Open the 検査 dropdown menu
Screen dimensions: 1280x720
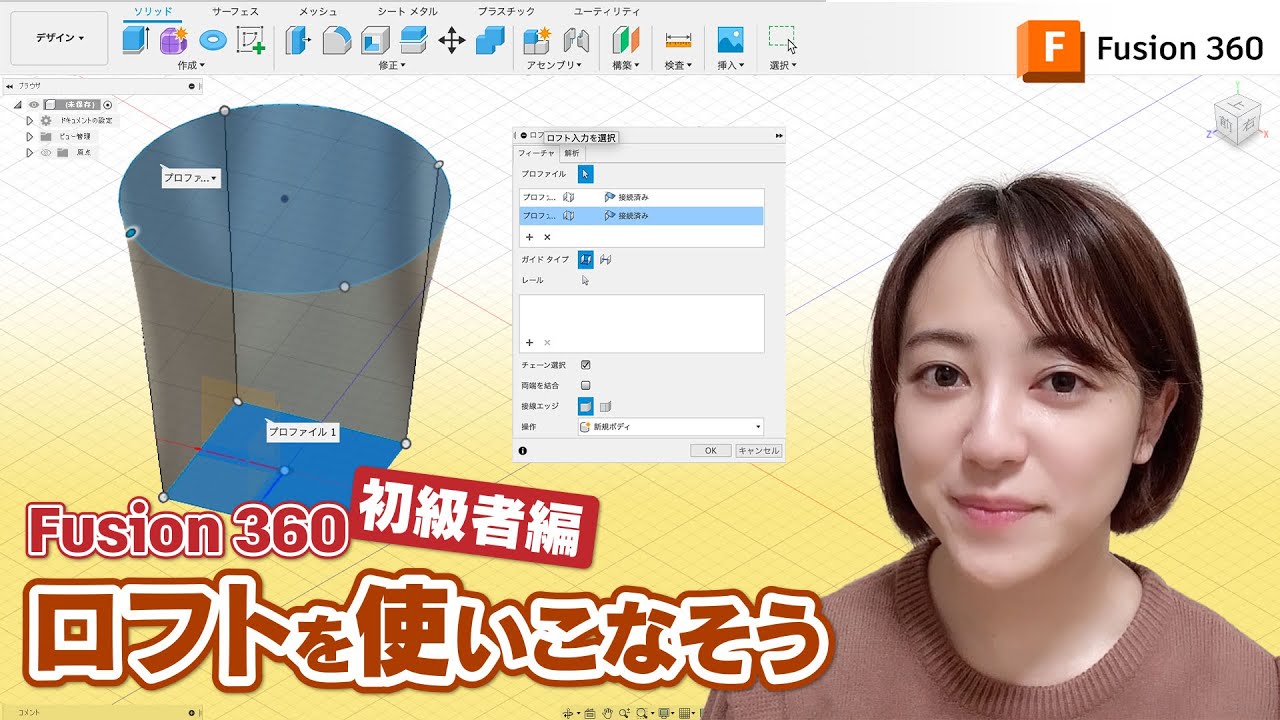[678, 65]
